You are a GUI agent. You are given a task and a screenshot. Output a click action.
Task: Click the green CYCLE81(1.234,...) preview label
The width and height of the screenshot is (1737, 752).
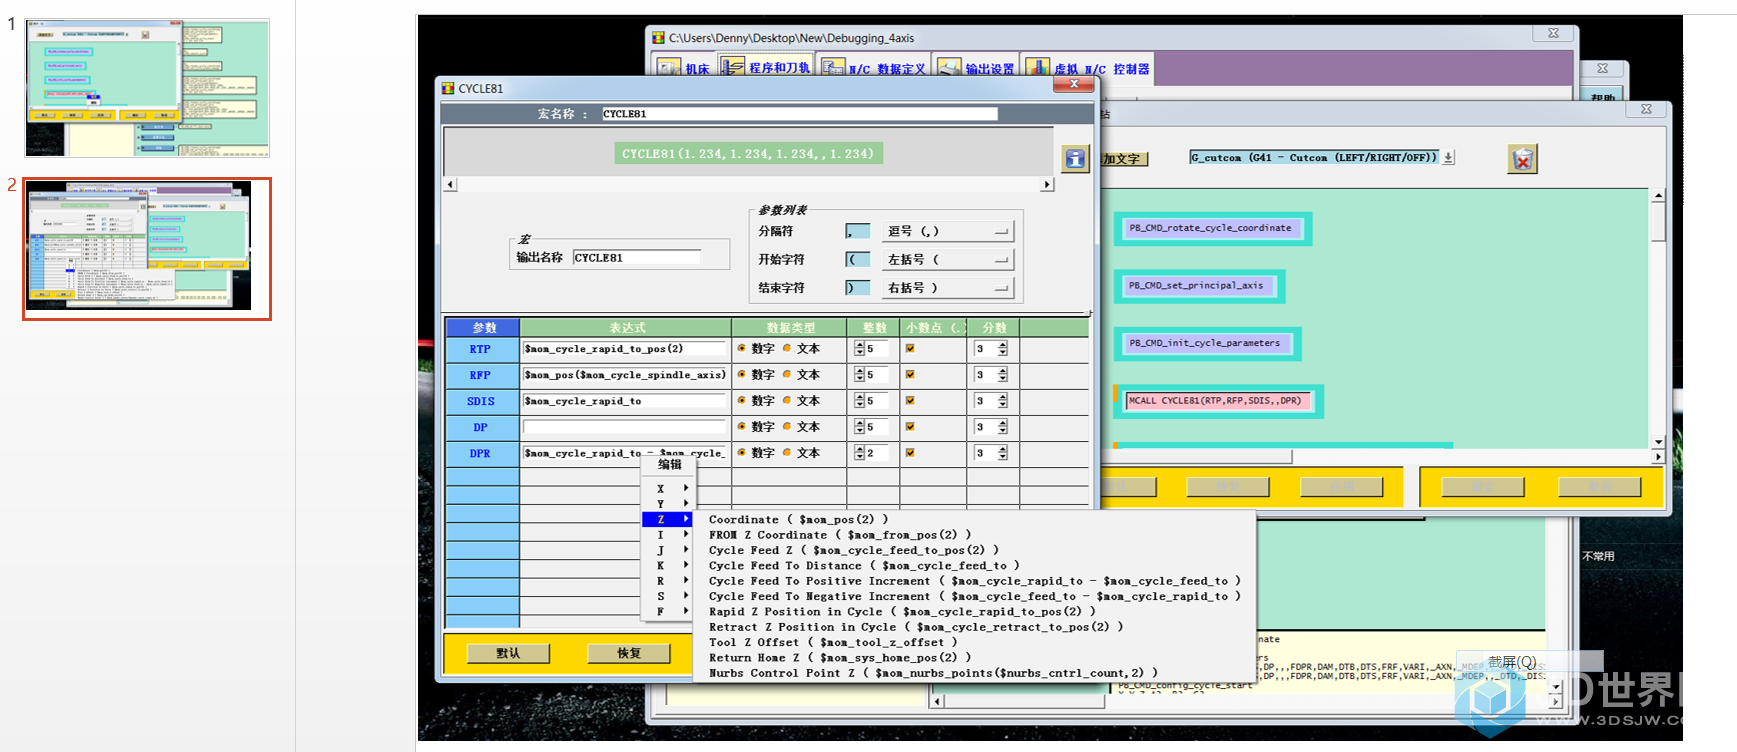point(748,154)
